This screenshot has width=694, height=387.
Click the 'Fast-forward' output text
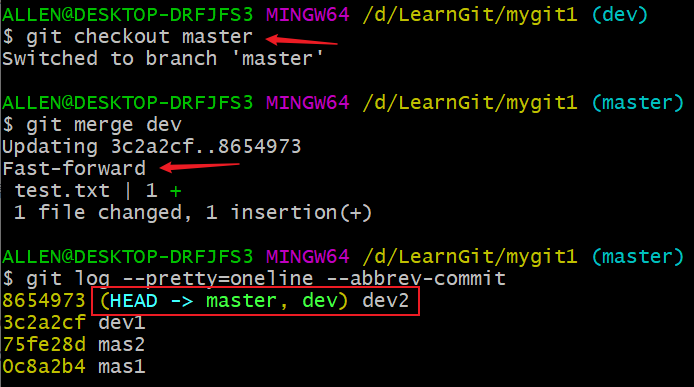coord(74,169)
